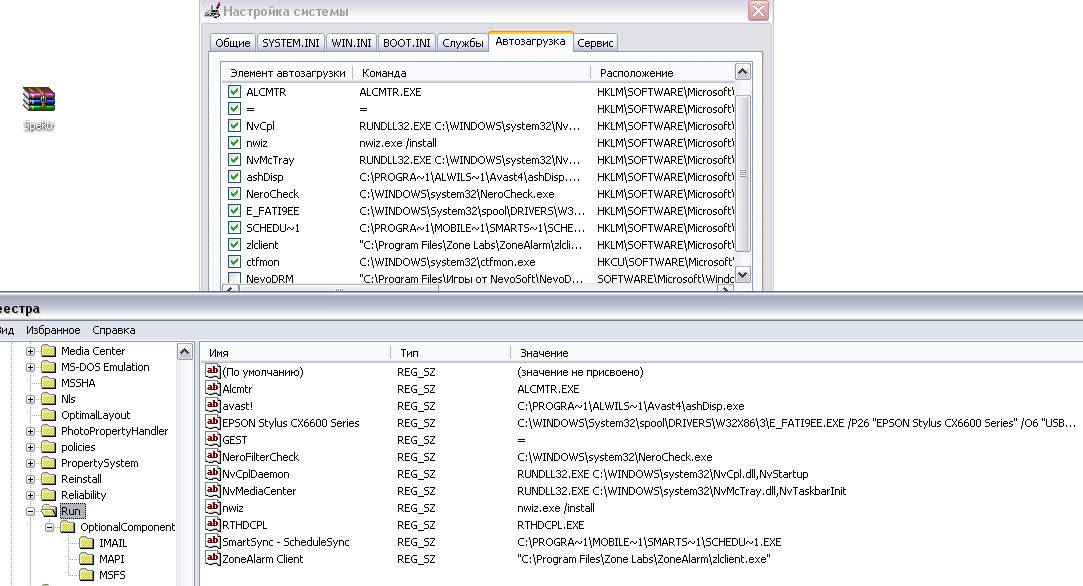Click the IMAIL folder icon
Viewport: 1083px width, 586px height.
[x=87, y=543]
